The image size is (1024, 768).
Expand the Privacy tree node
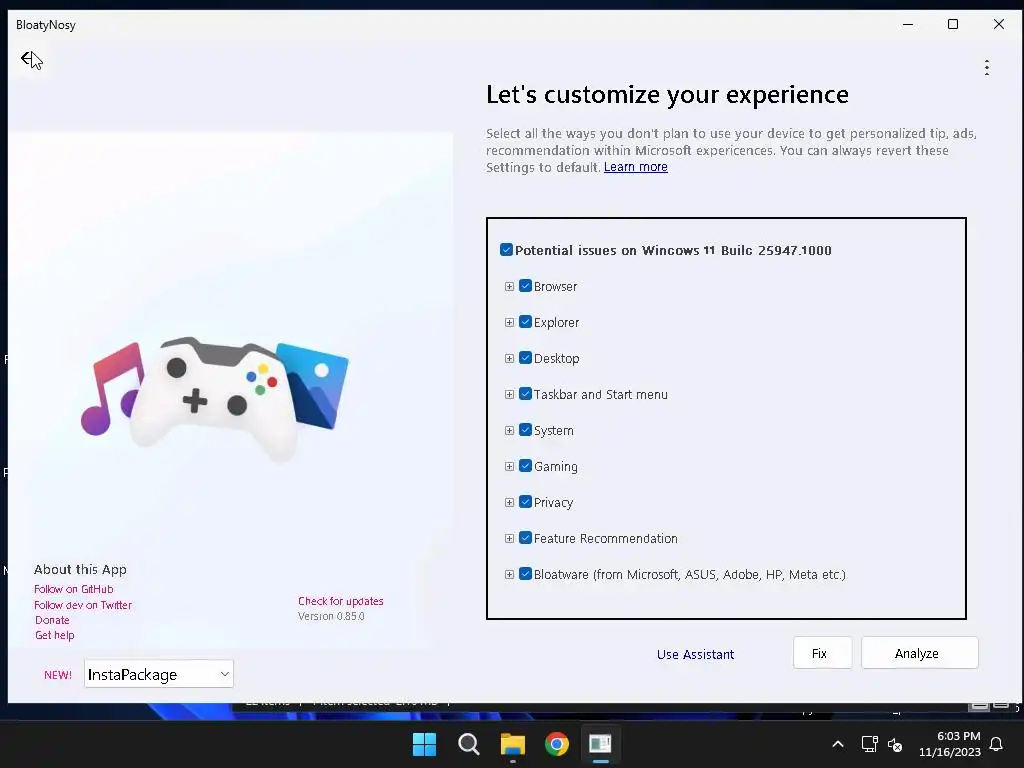509,502
